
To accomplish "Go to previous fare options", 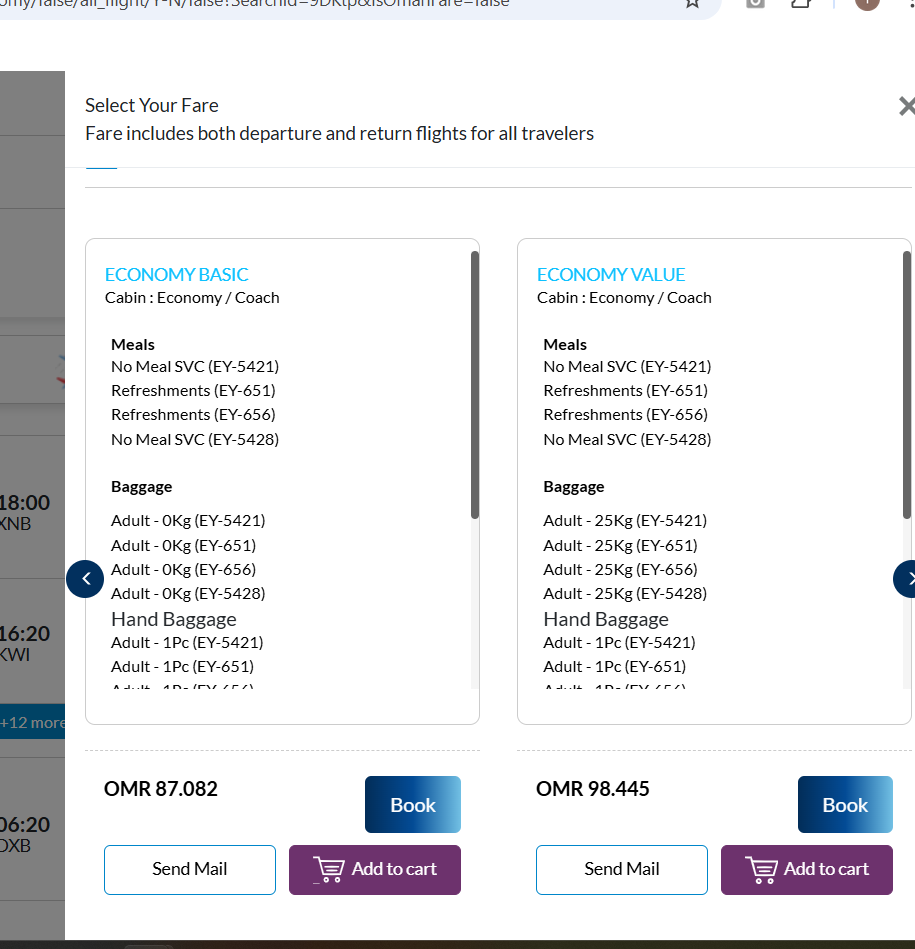I will click(x=85, y=578).
